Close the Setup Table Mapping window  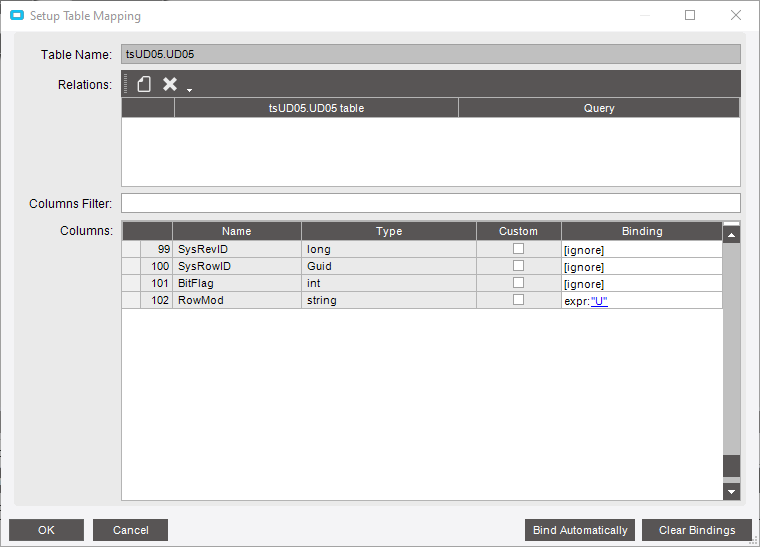click(736, 16)
